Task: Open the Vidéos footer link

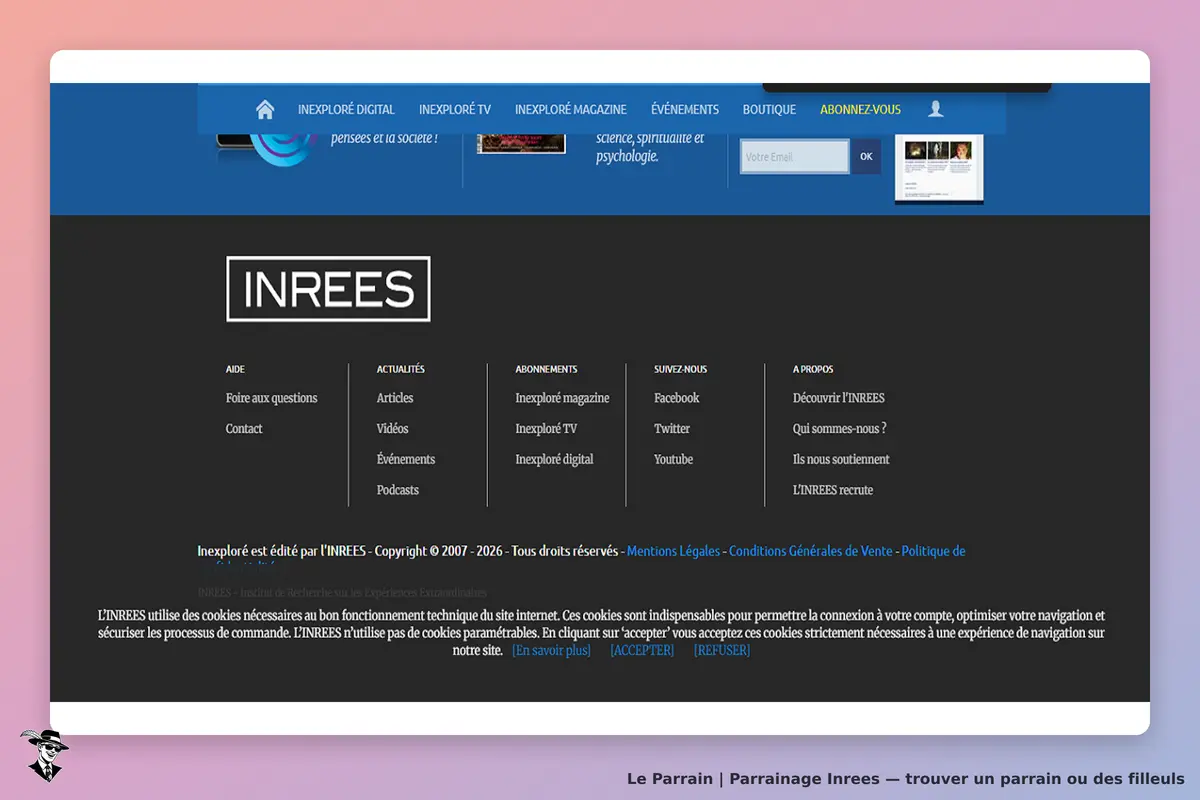Action: (x=393, y=429)
